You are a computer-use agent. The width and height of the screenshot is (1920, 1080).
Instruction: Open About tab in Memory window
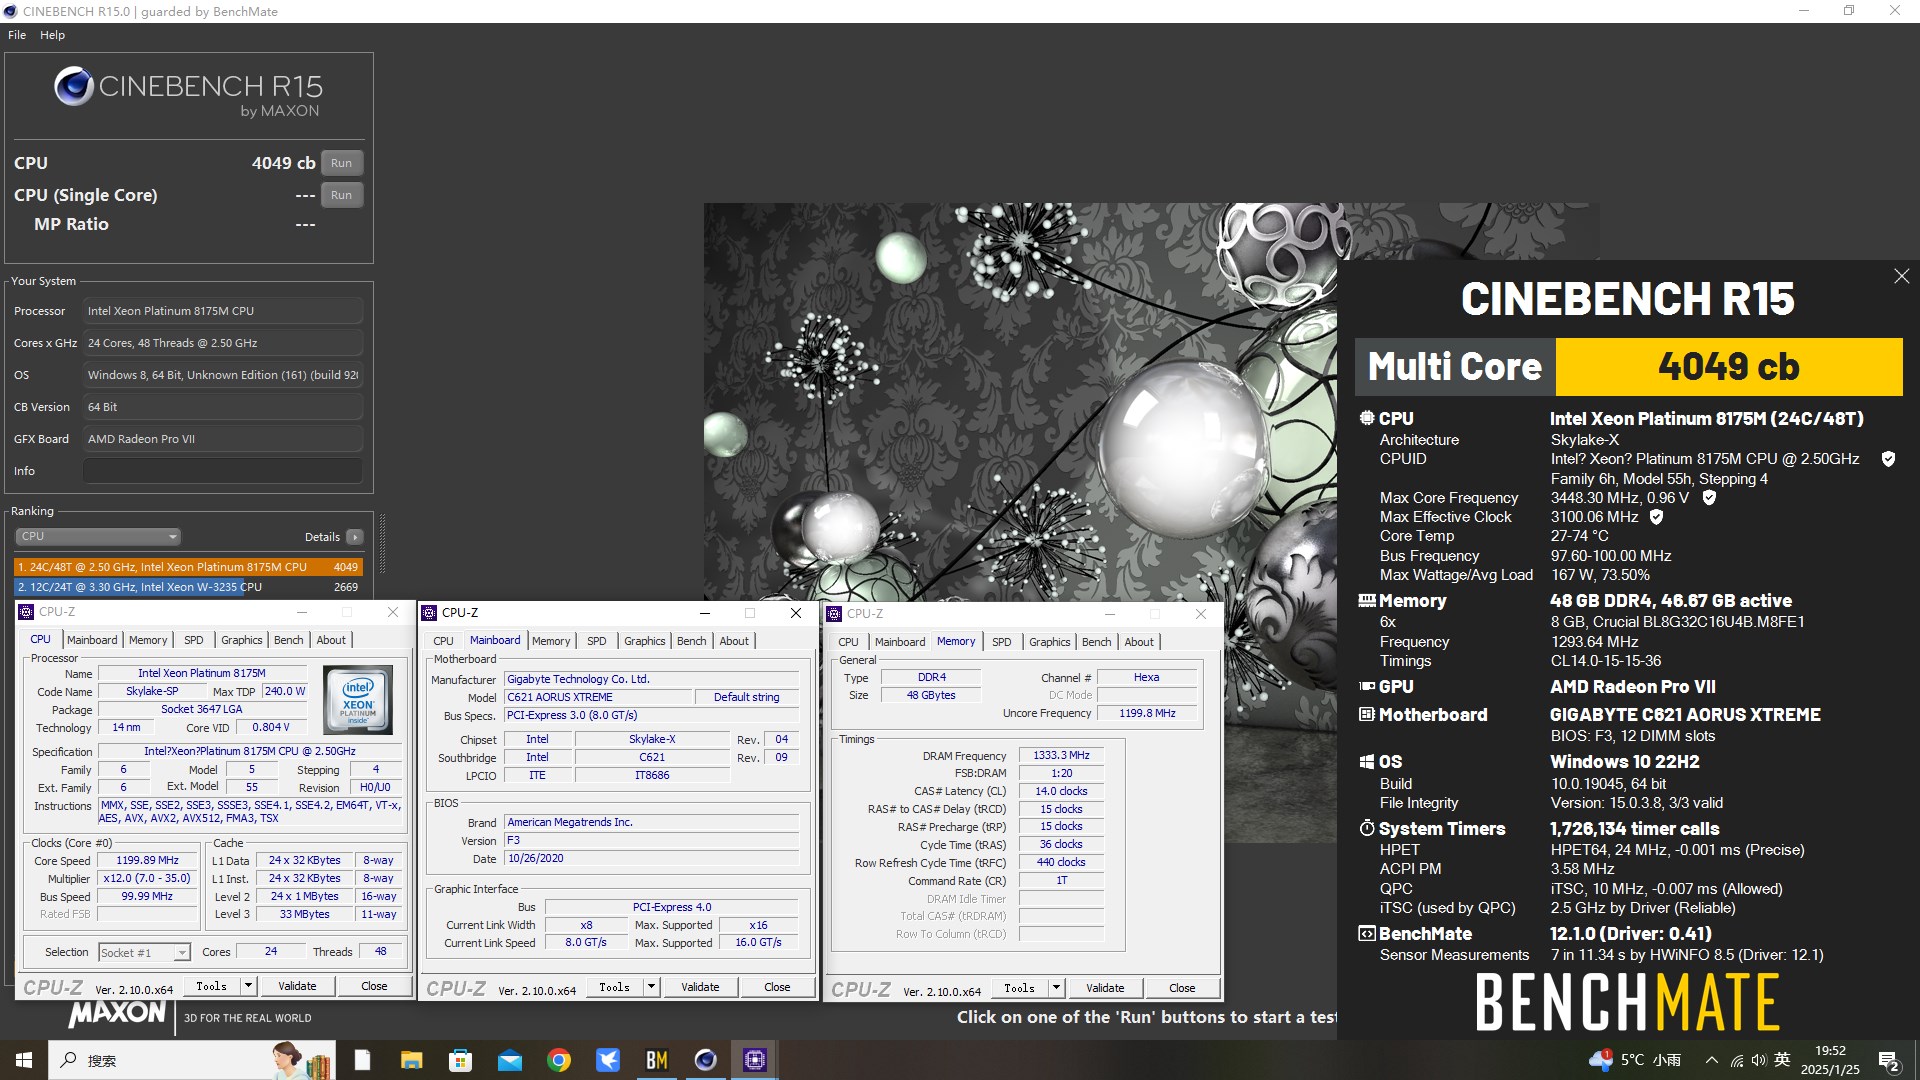tap(1138, 642)
